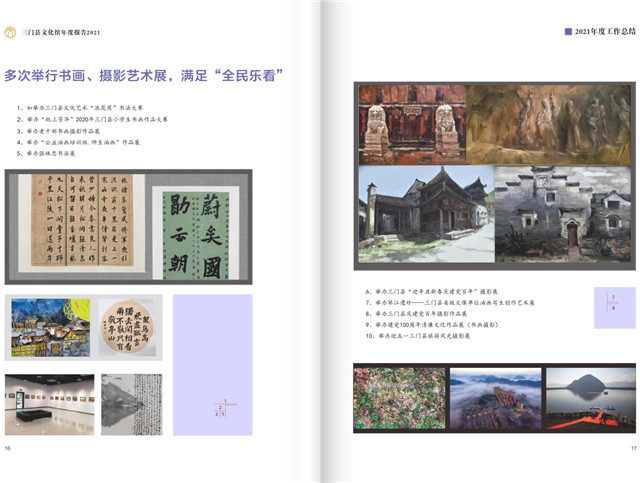Click the lavender layout key numbered 1 to 5
This screenshot has height=483, width=640.
[x=213, y=365]
